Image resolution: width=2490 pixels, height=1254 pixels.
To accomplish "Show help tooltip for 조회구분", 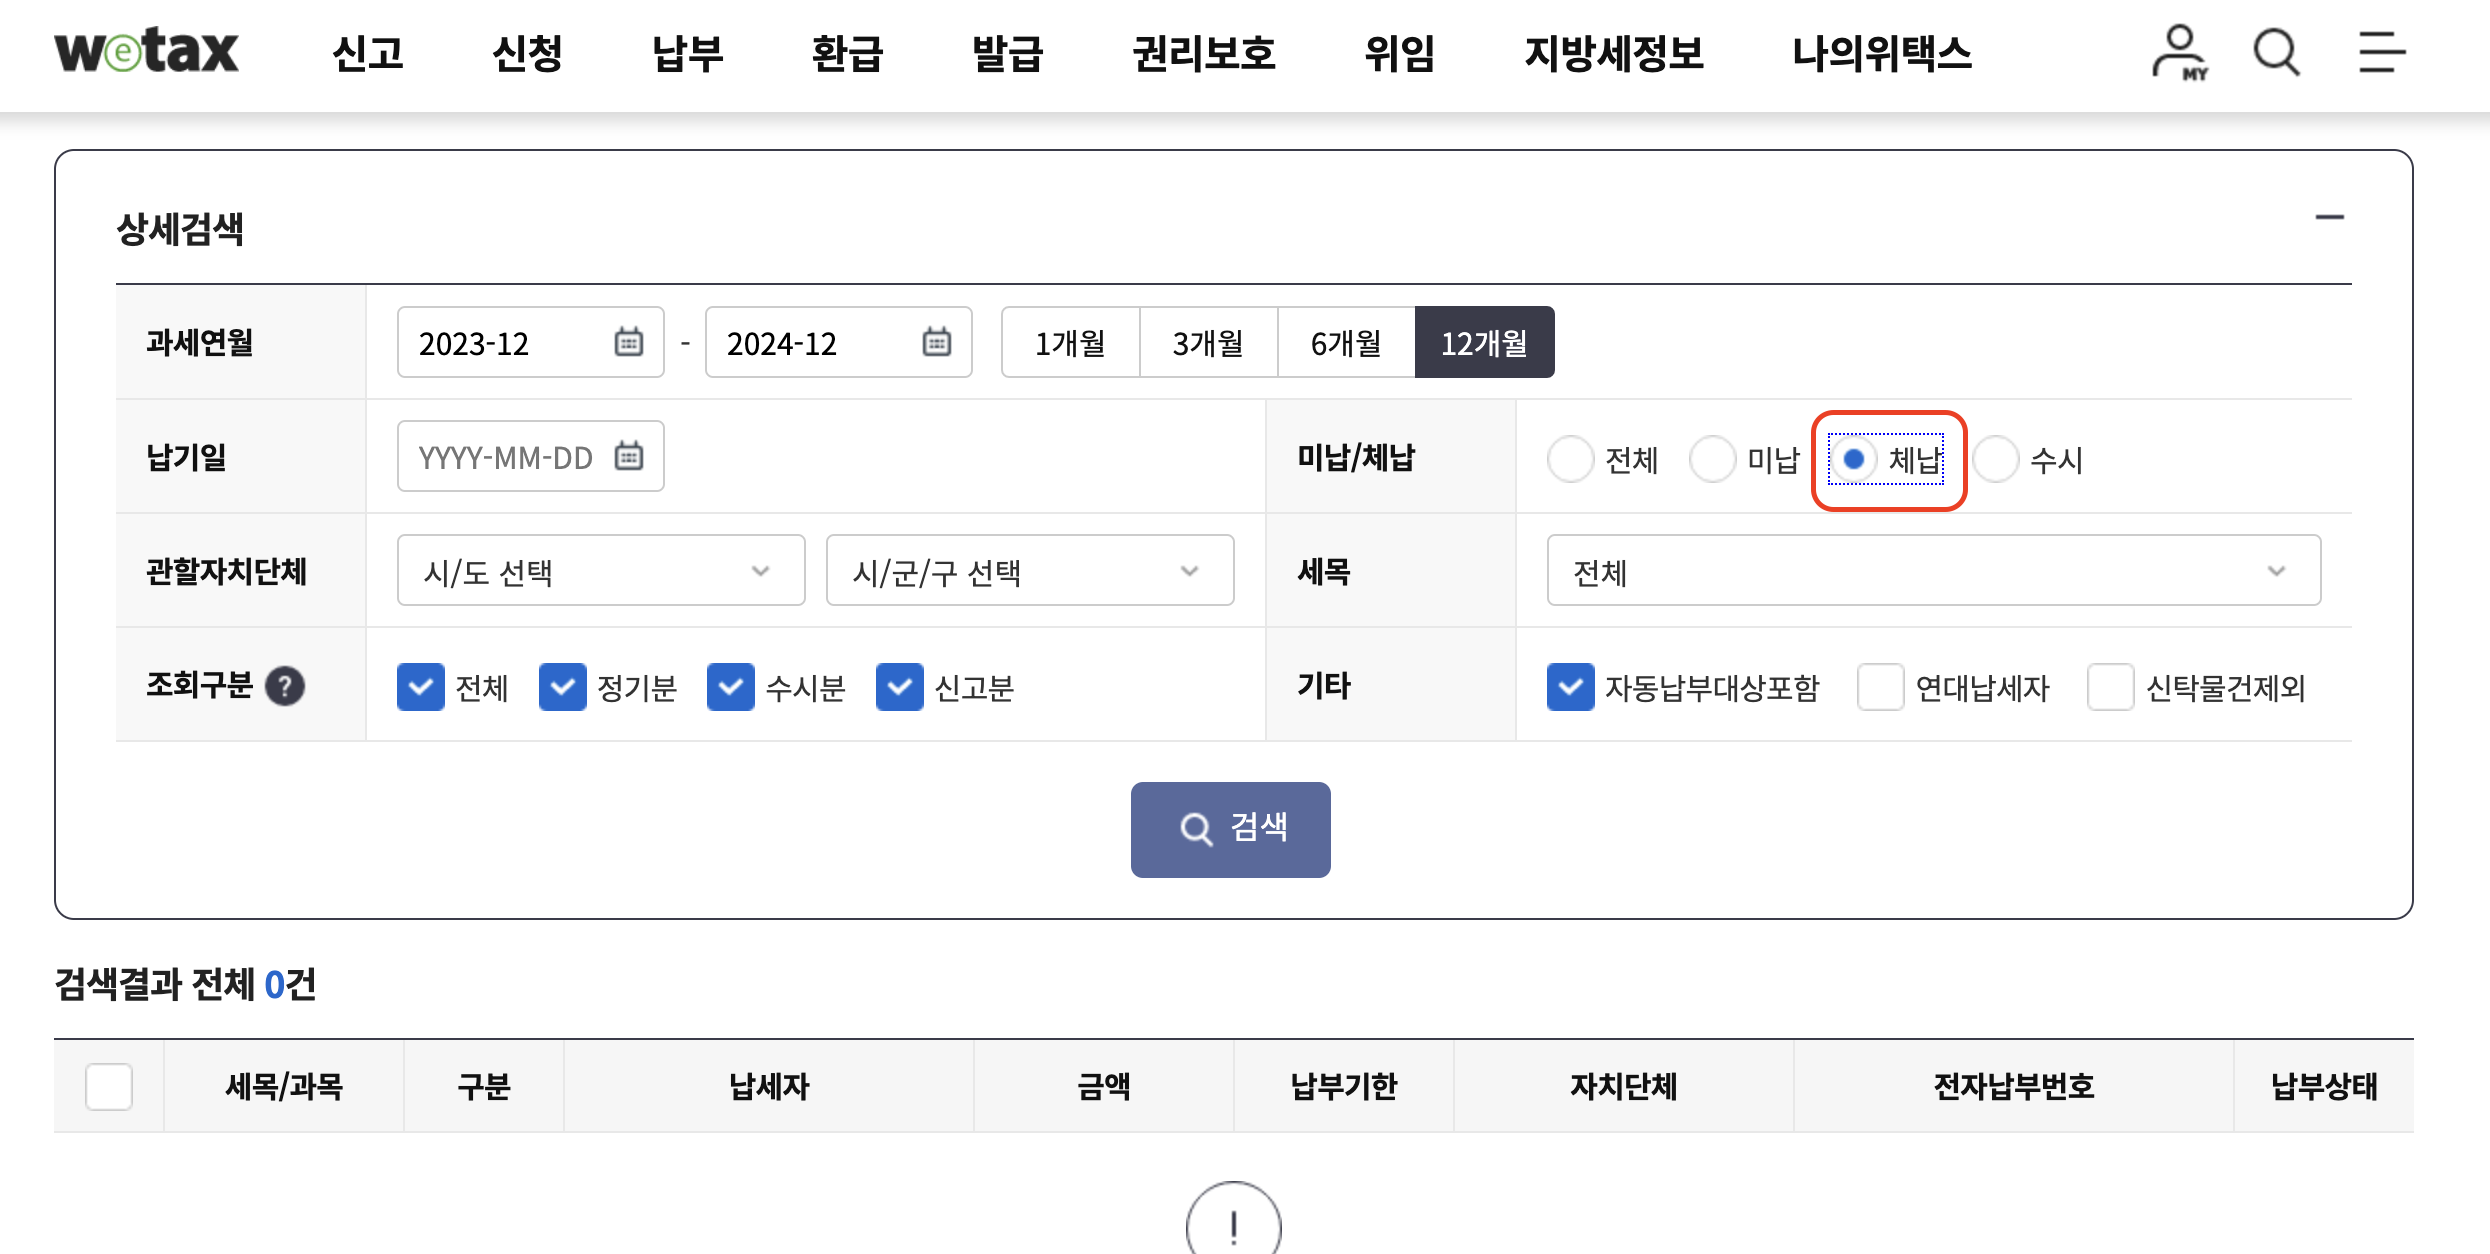I will pyautogui.click(x=285, y=686).
